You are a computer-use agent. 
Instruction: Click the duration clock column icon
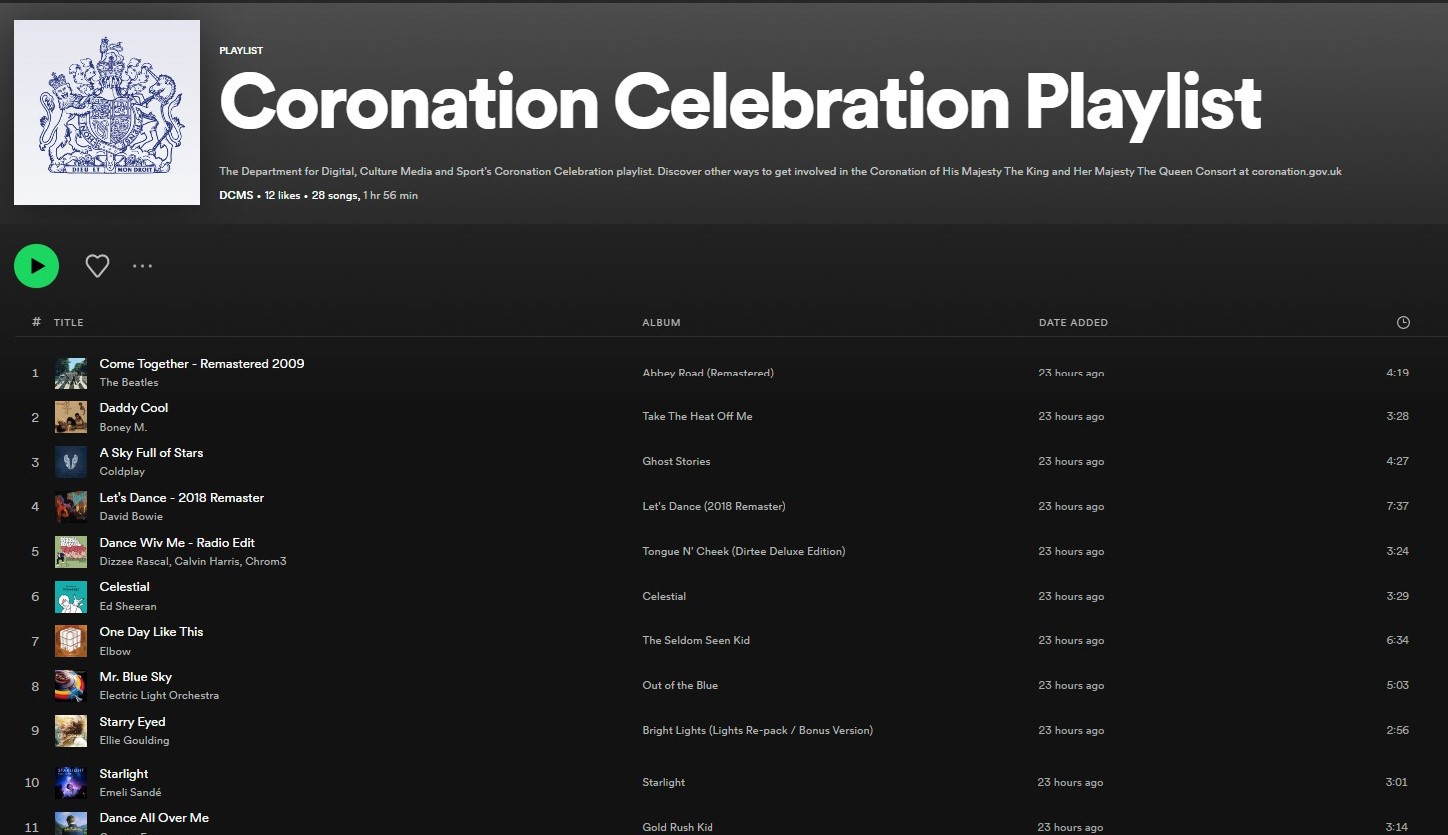1403,322
